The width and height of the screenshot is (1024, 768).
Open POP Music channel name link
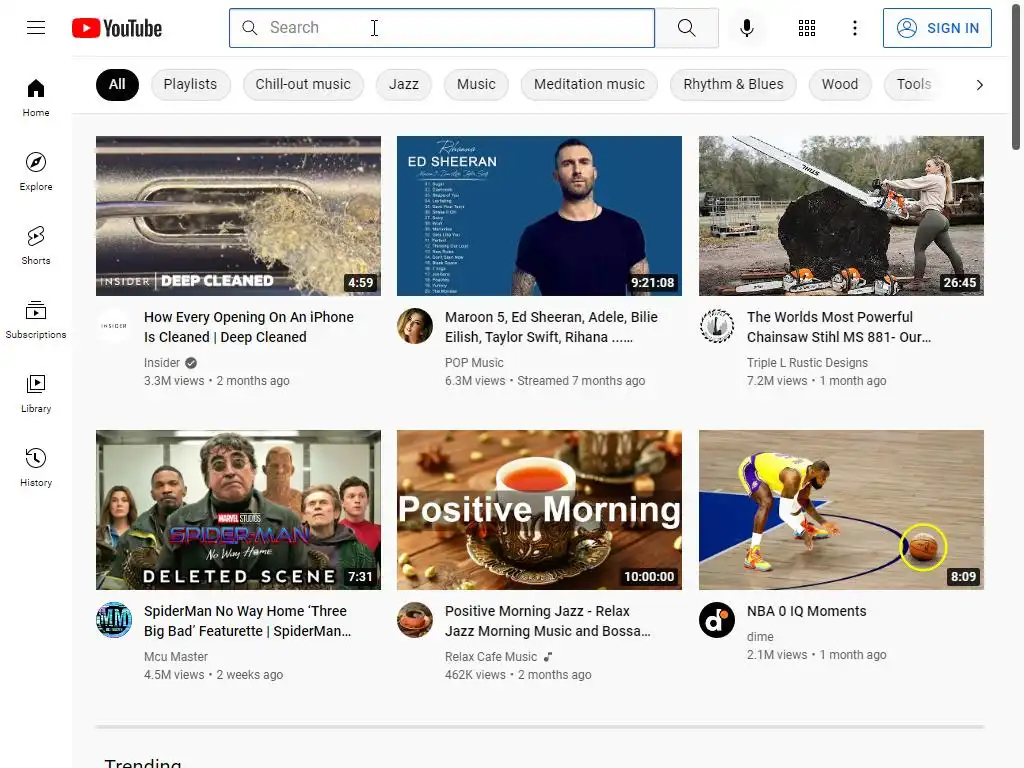point(474,363)
